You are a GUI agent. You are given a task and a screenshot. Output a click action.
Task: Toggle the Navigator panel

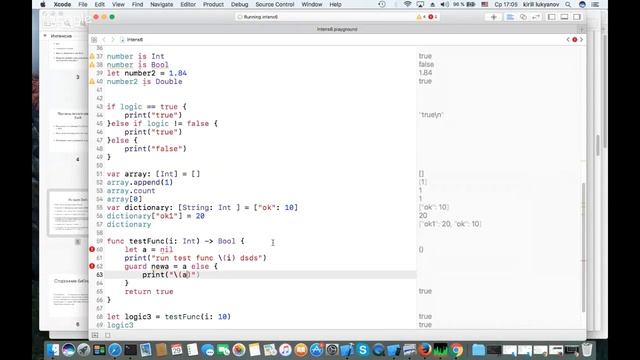551,17
